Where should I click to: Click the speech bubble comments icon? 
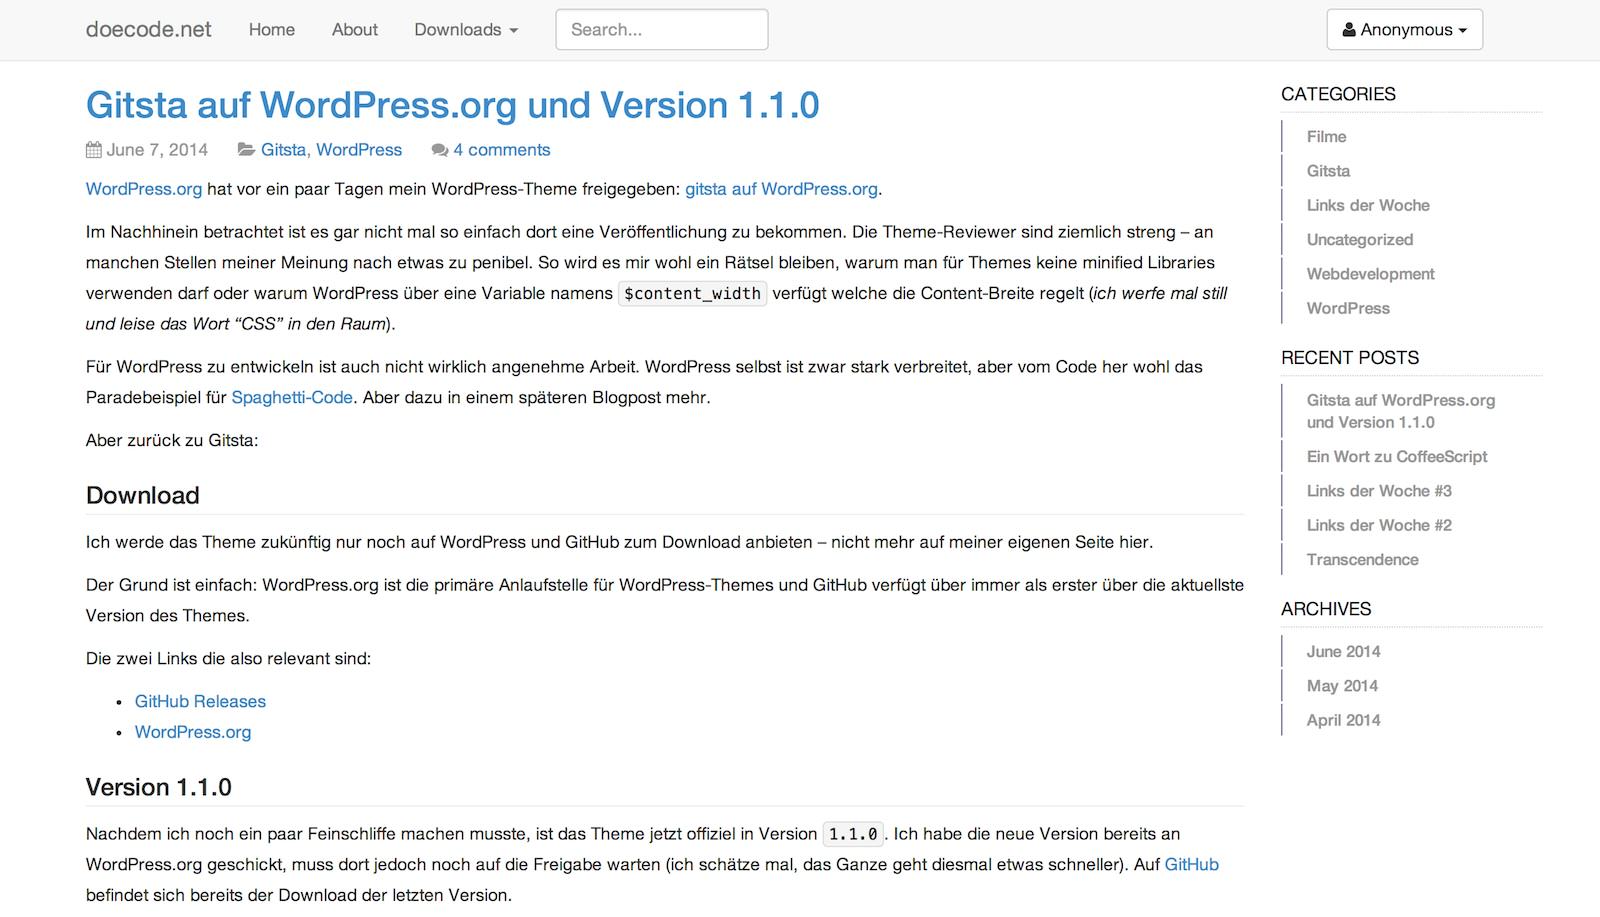click(439, 150)
